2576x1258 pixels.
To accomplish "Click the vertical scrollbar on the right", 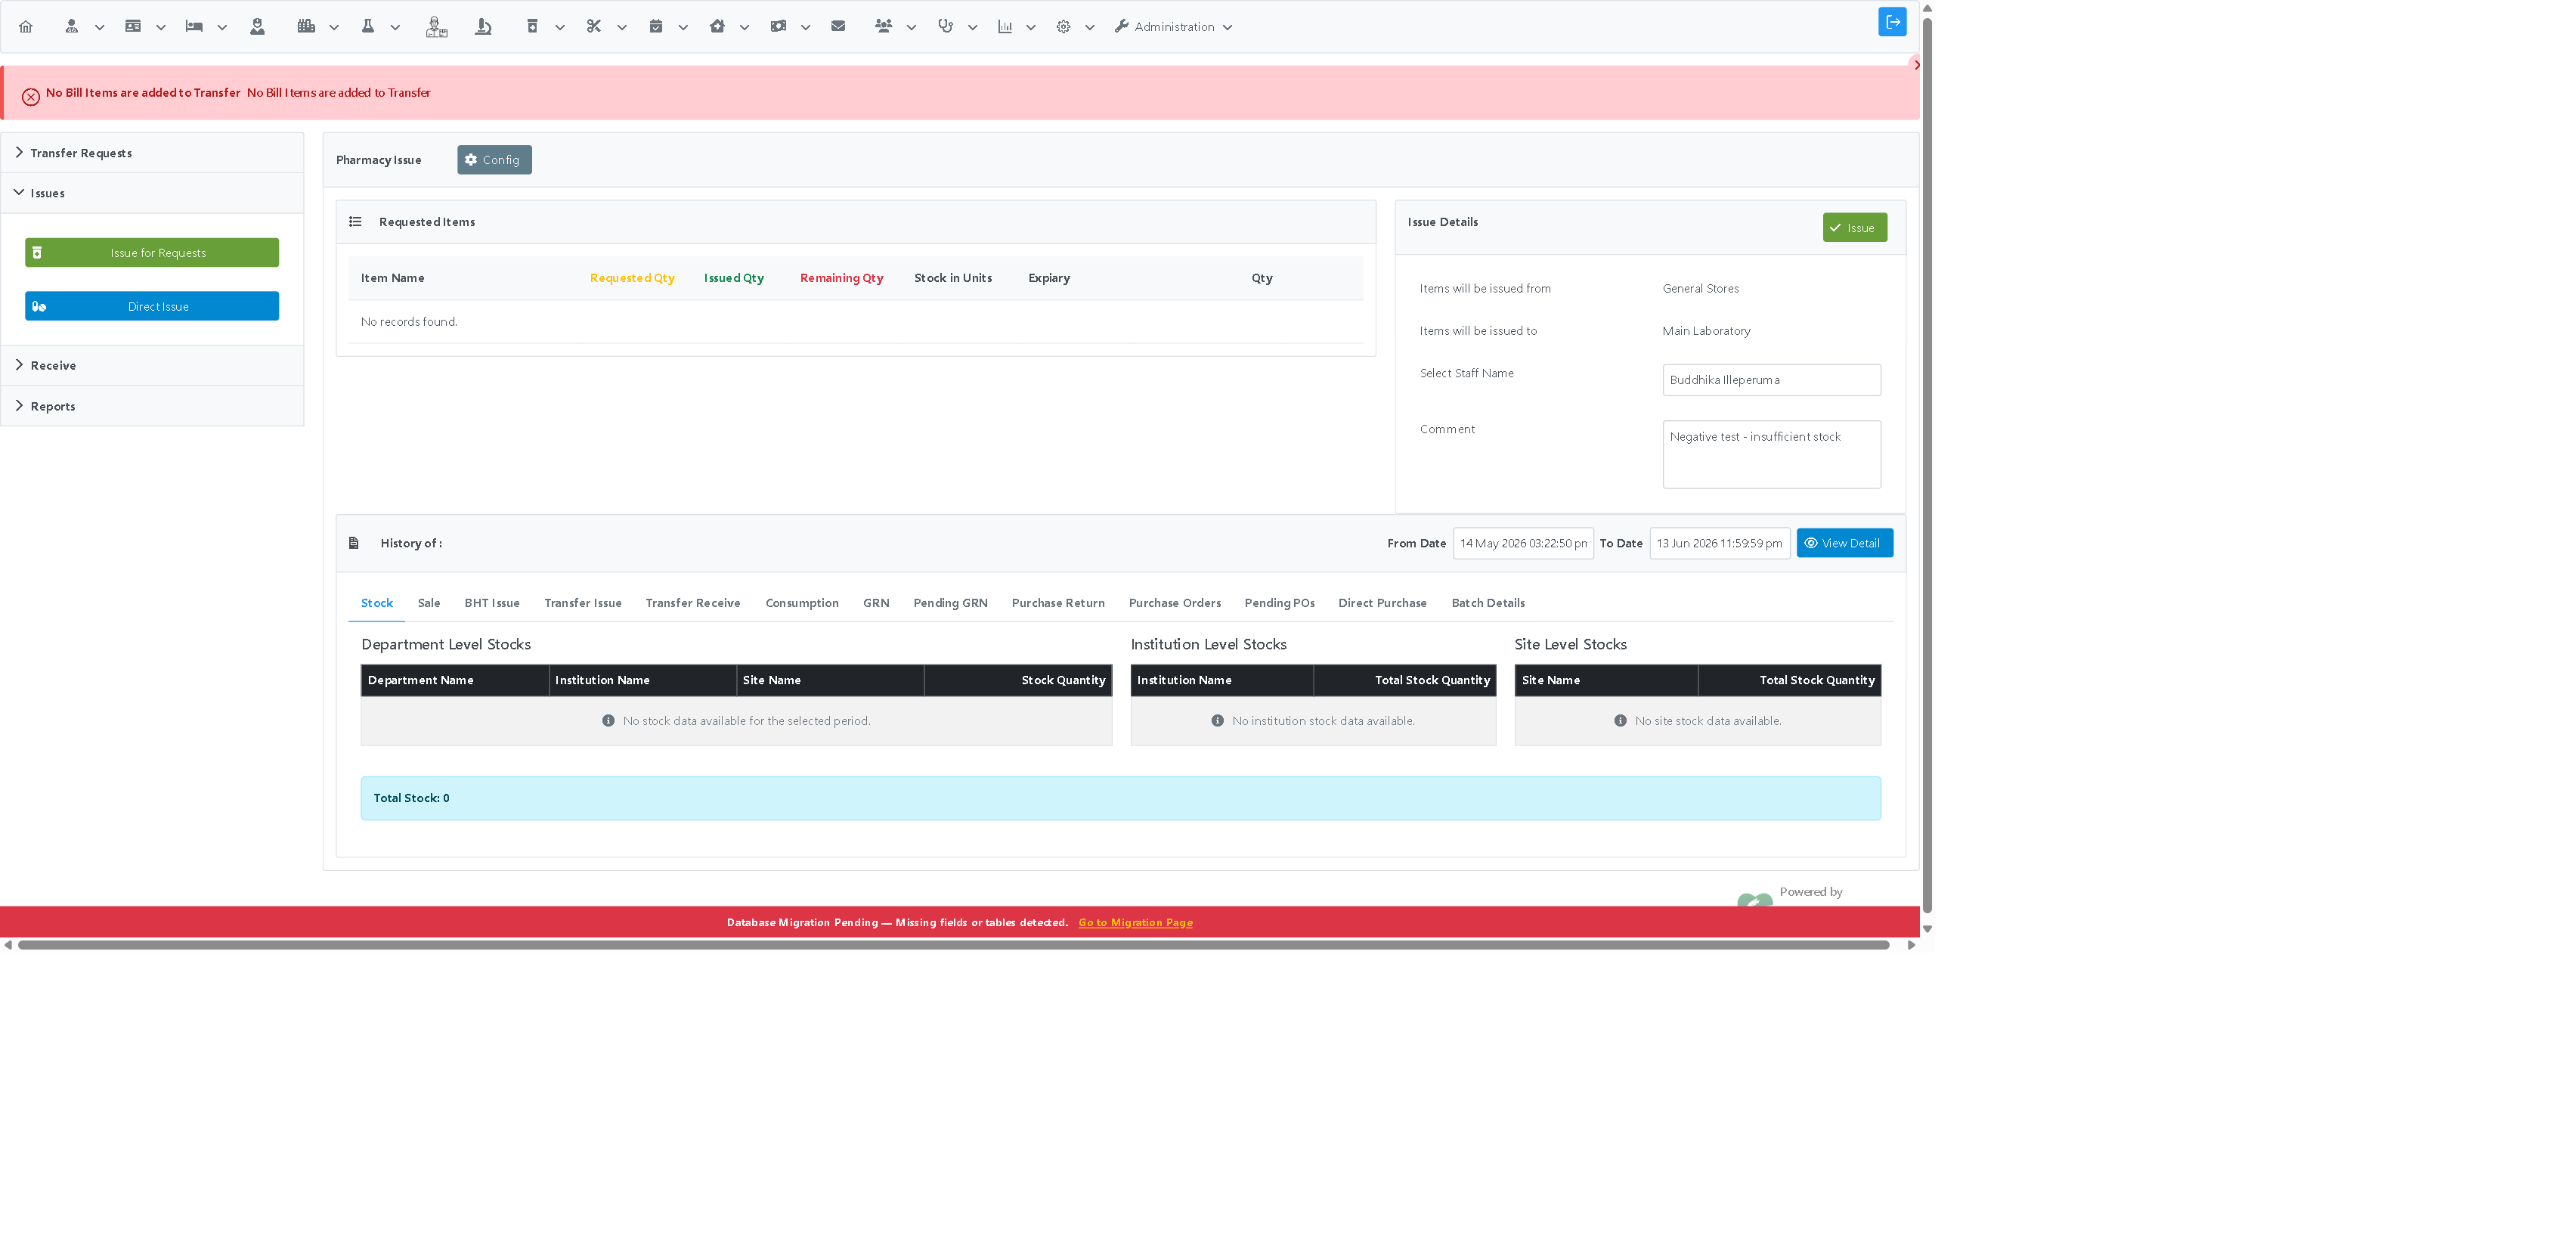I will tap(1927, 465).
